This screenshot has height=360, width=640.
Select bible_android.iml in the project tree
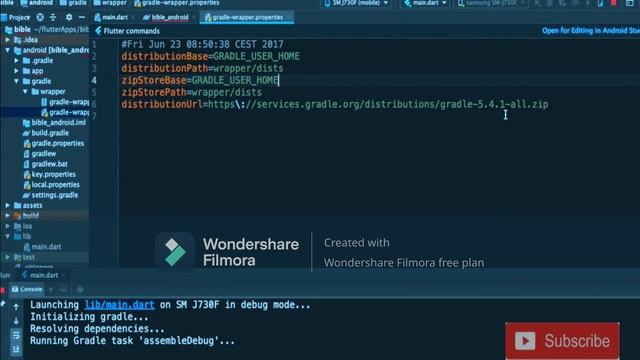pyautogui.click(x=54, y=122)
